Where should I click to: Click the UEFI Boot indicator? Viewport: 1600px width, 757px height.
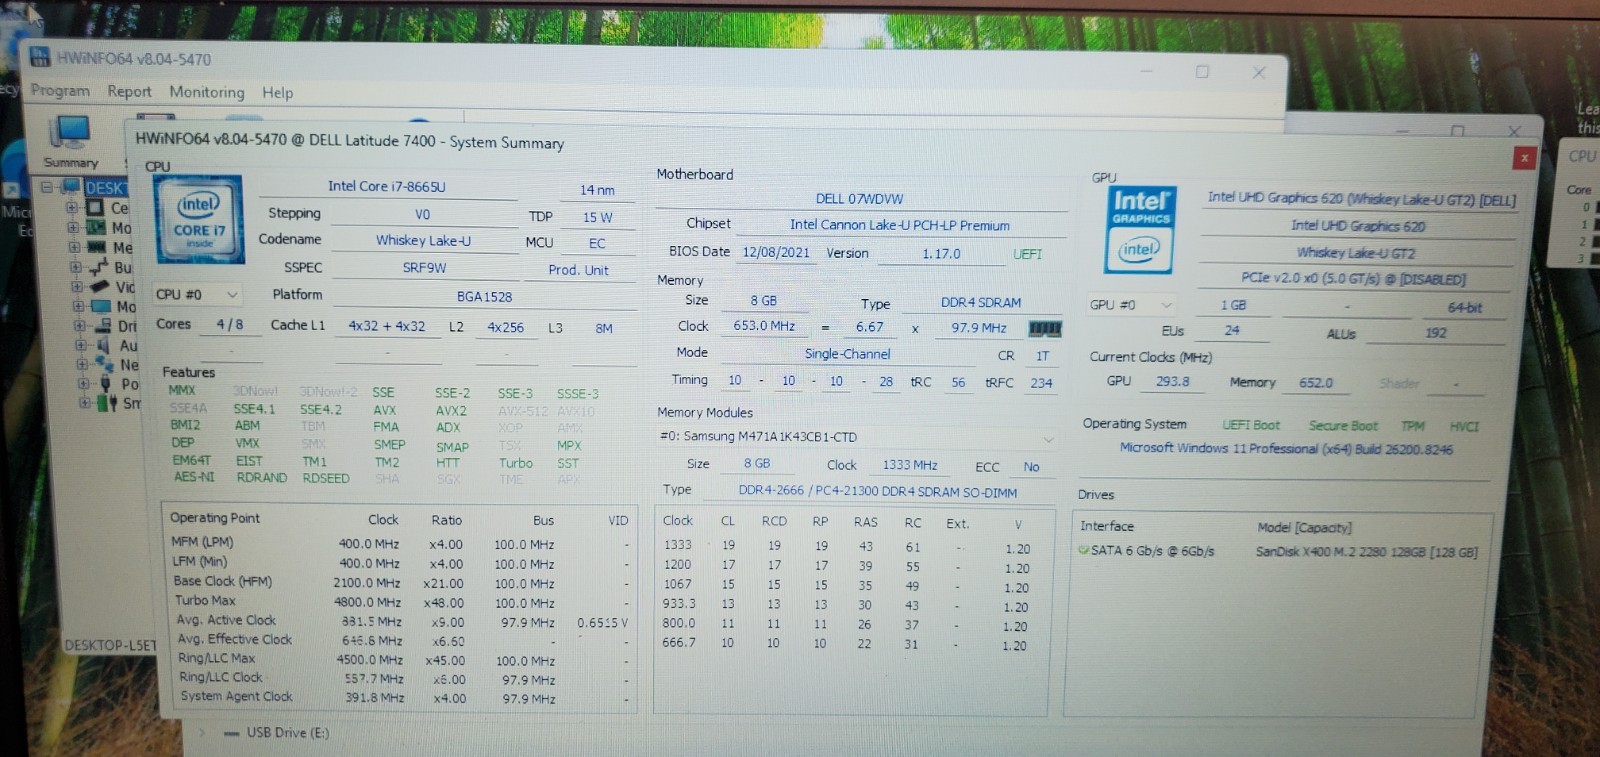point(1250,425)
